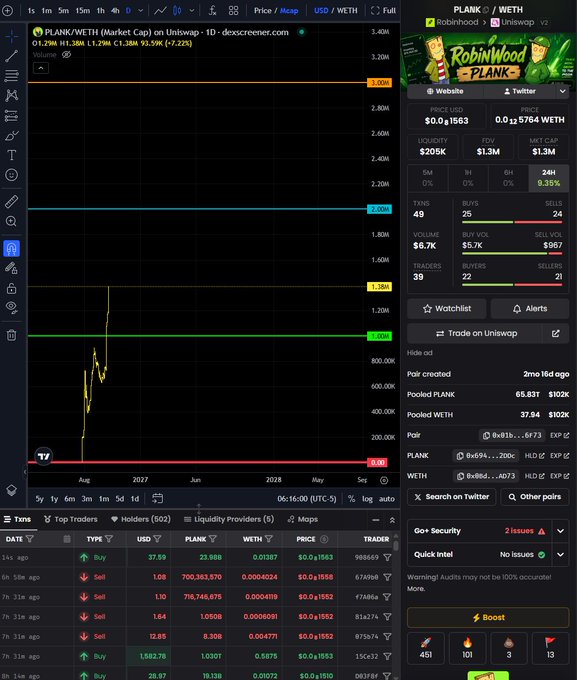Image resolution: width=577 pixels, height=680 pixels.
Task: Open the Top Traders tab
Action: pyautogui.click(x=71, y=519)
